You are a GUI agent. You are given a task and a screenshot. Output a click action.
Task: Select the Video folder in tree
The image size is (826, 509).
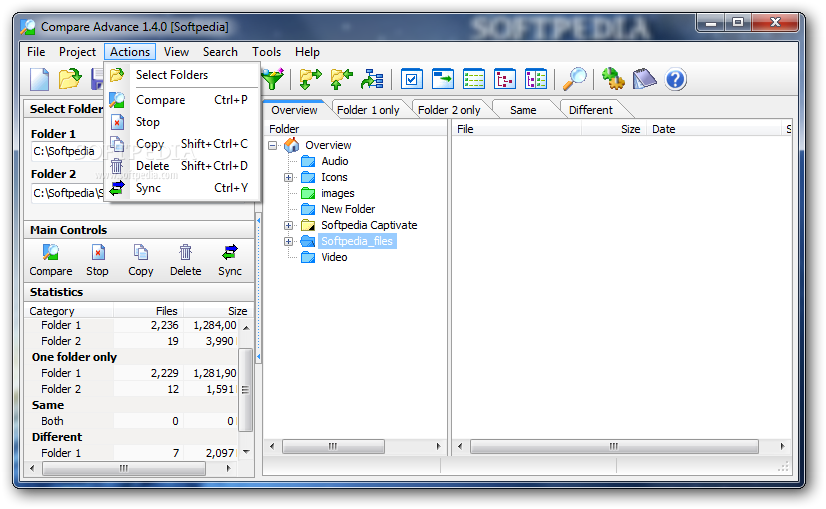335,257
